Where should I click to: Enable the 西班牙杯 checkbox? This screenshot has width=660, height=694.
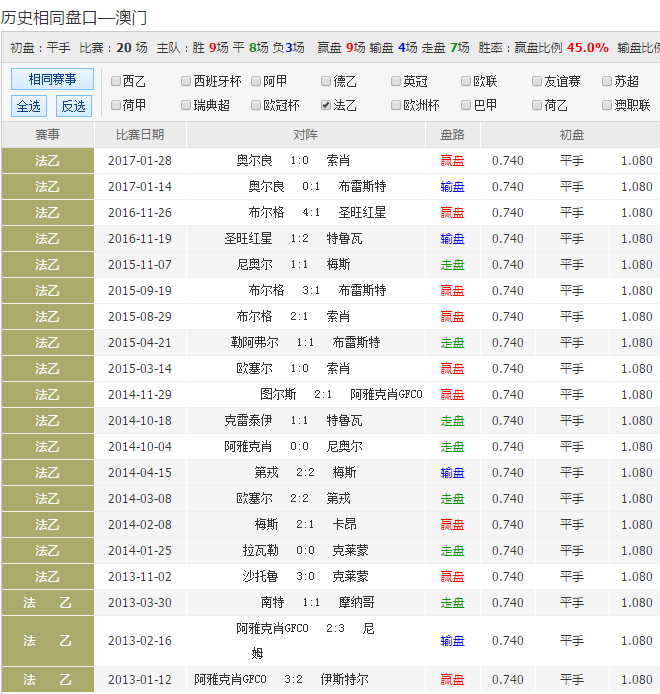pyautogui.click(x=186, y=81)
